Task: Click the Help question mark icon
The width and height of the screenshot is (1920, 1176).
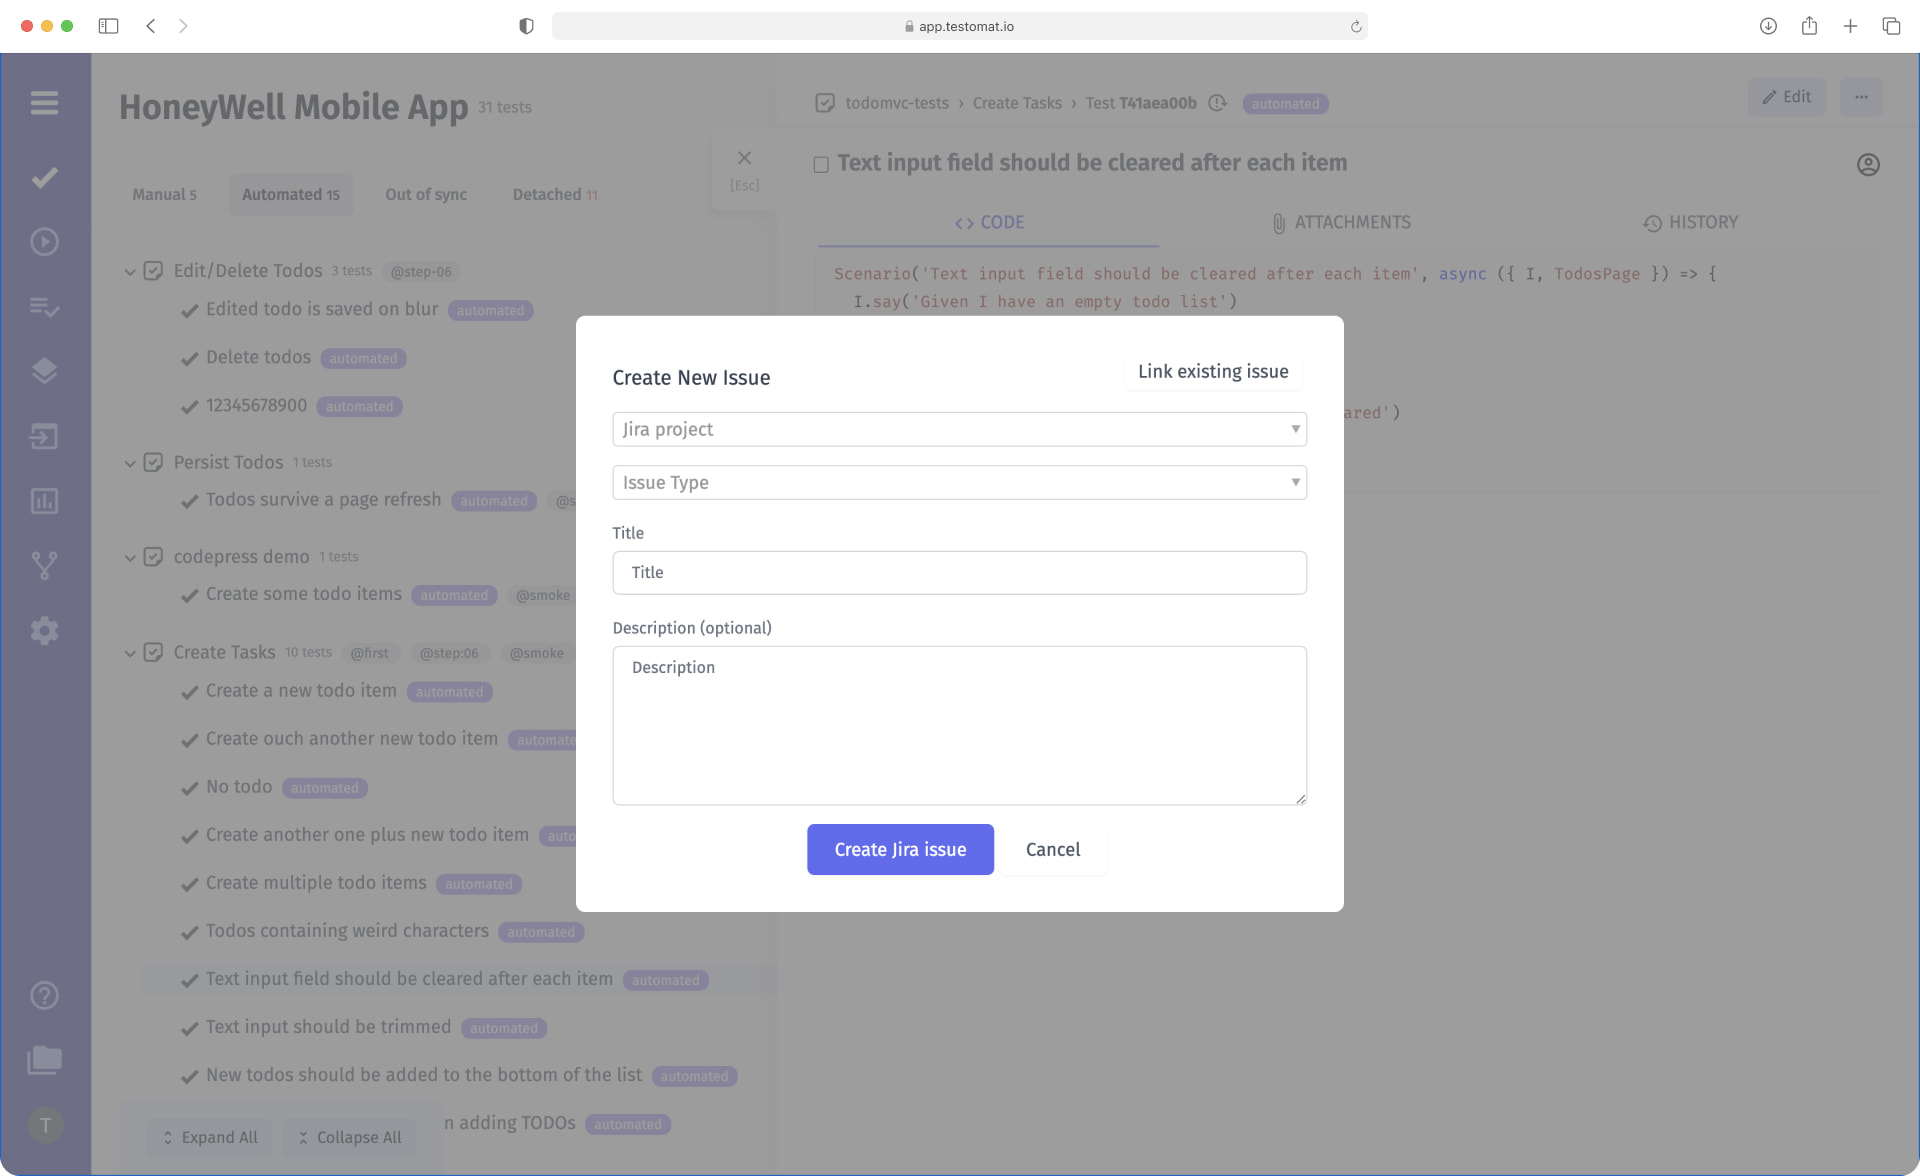Action: (x=45, y=995)
